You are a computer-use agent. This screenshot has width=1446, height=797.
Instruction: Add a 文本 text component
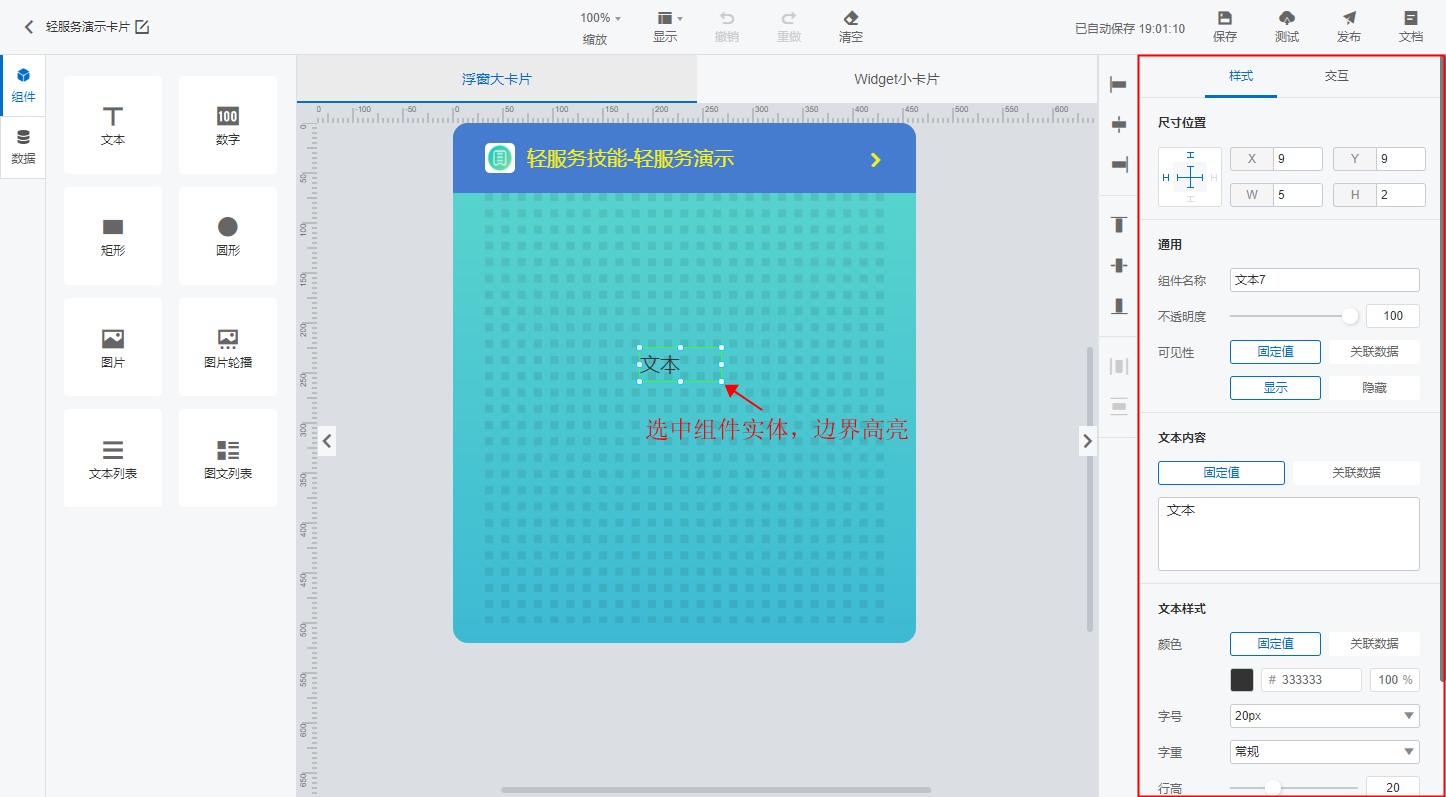pos(113,125)
